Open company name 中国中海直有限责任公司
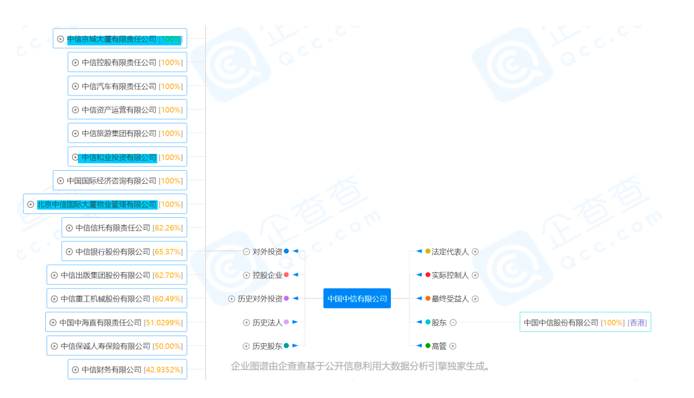Image resolution: width=694 pixels, height=398 pixels. point(100,322)
